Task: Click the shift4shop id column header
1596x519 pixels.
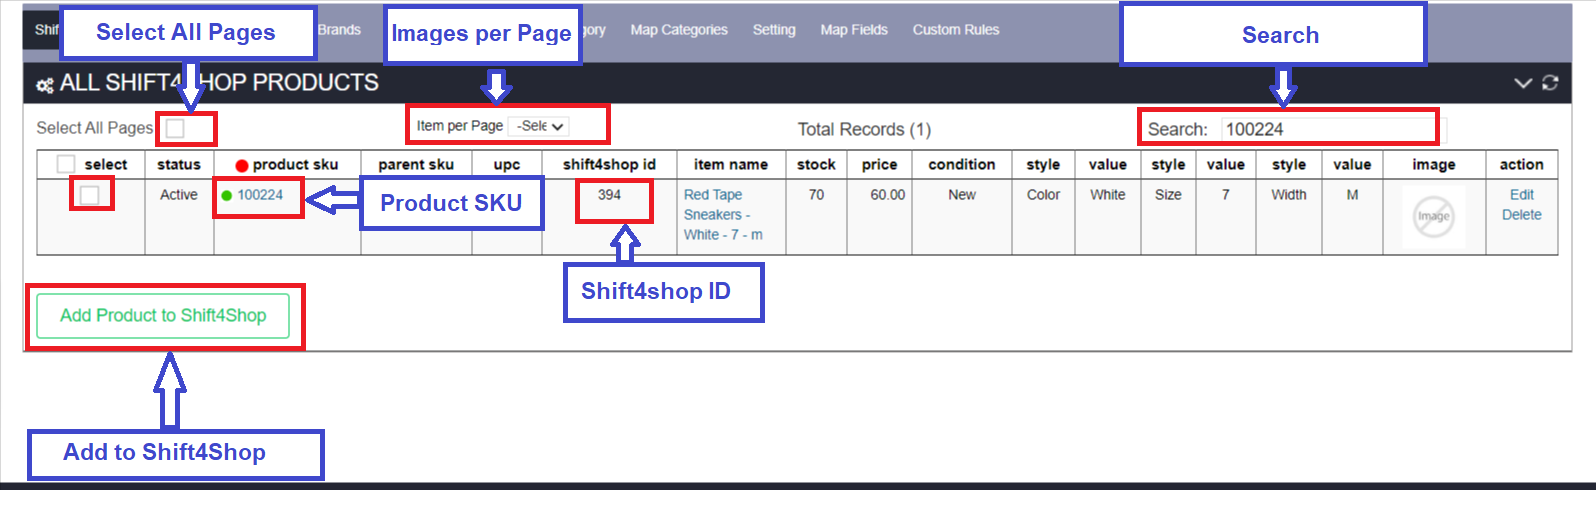Action: (x=609, y=164)
